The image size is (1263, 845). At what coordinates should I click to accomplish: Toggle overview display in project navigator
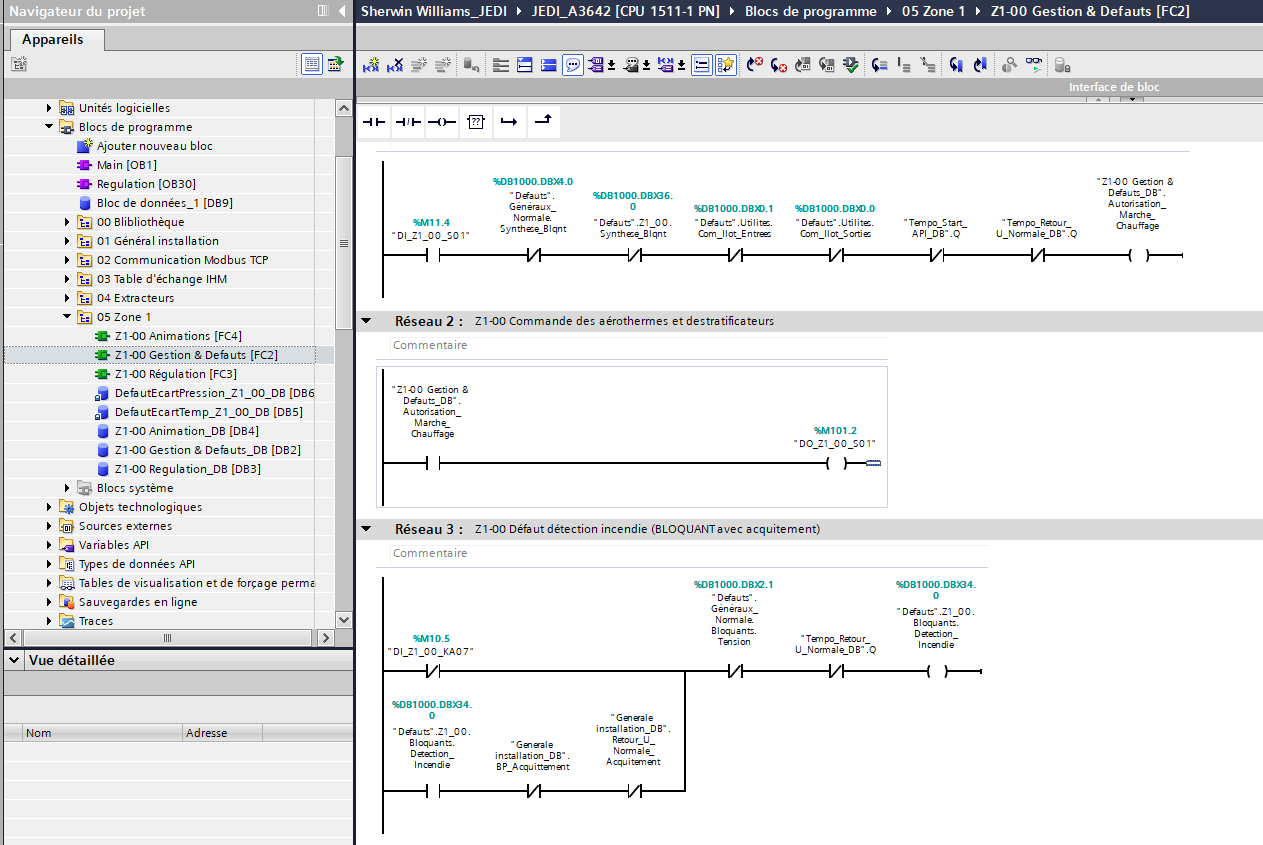[312, 64]
